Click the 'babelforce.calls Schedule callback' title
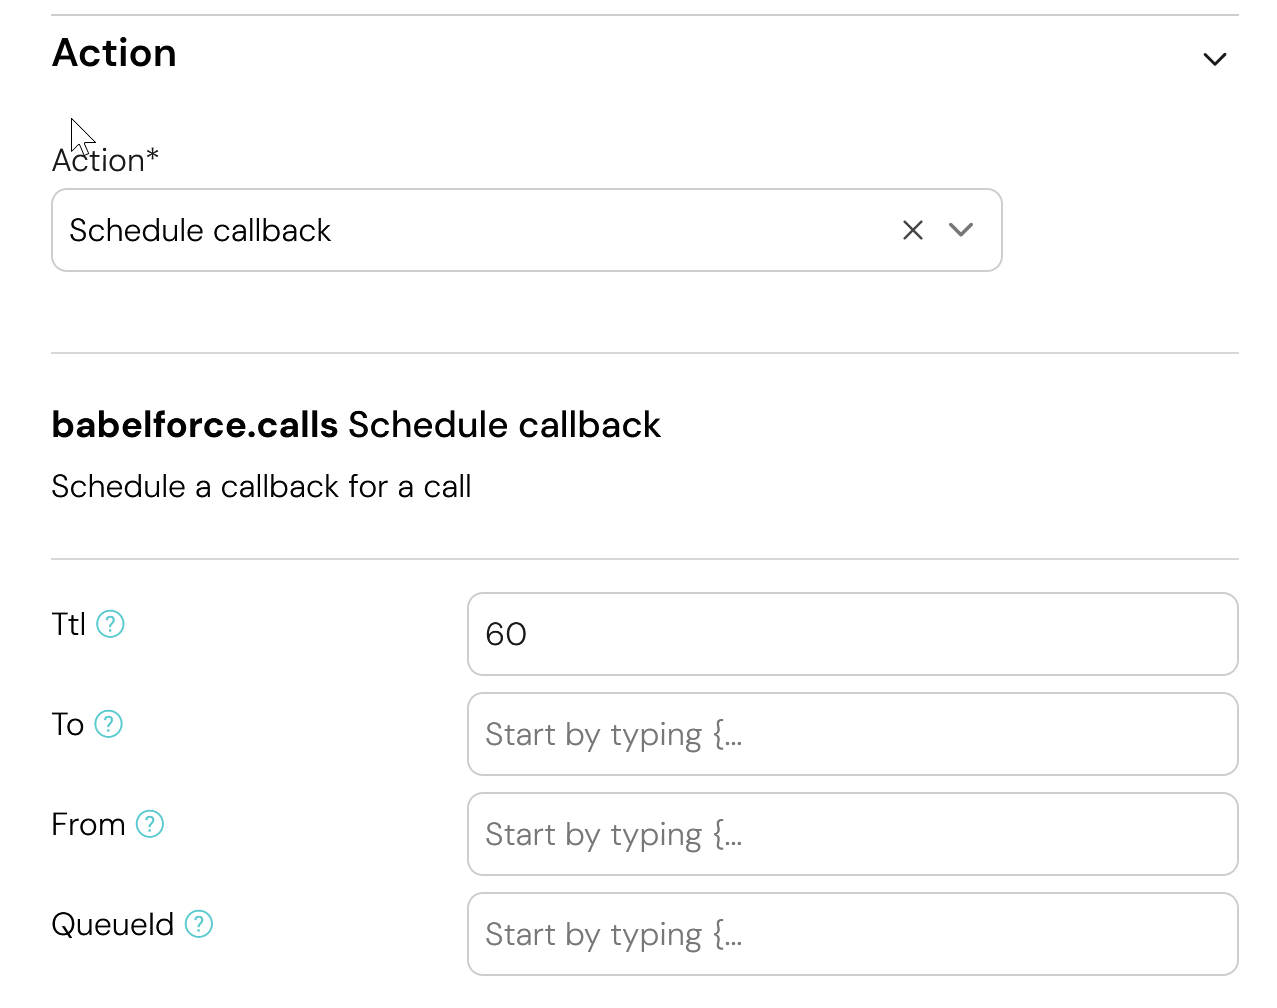Viewport: 1277px width, 1008px height. (x=356, y=425)
